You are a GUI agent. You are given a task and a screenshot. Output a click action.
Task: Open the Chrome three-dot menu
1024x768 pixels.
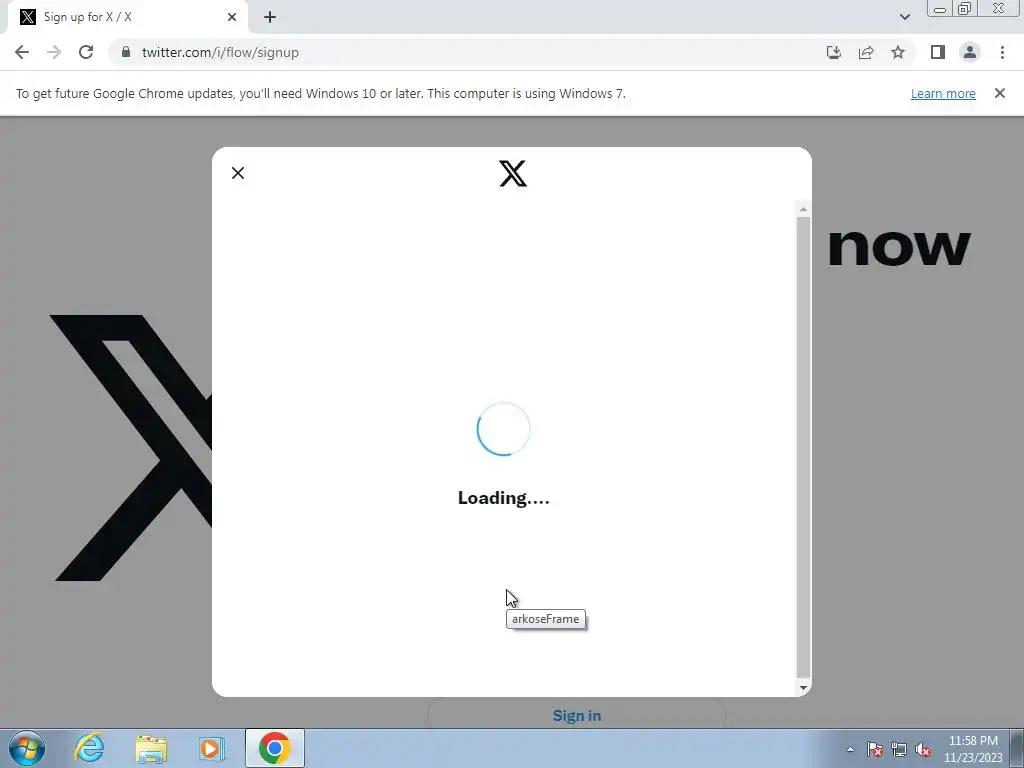[1002, 52]
